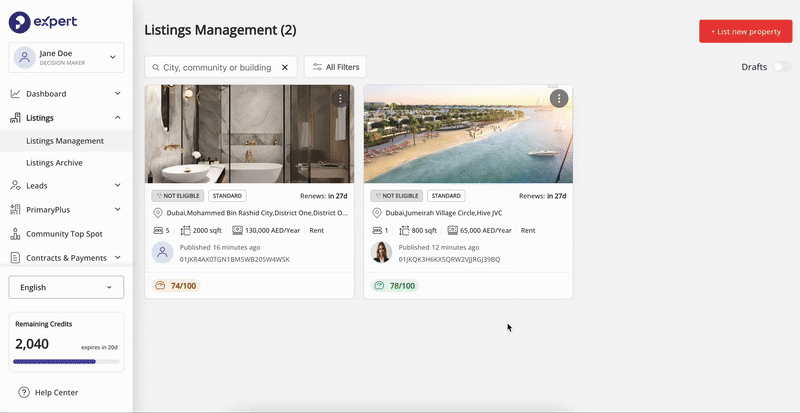This screenshot has height=413, width=800.
Task: Click area icon beside 2000 sqft
Action: (185, 230)
